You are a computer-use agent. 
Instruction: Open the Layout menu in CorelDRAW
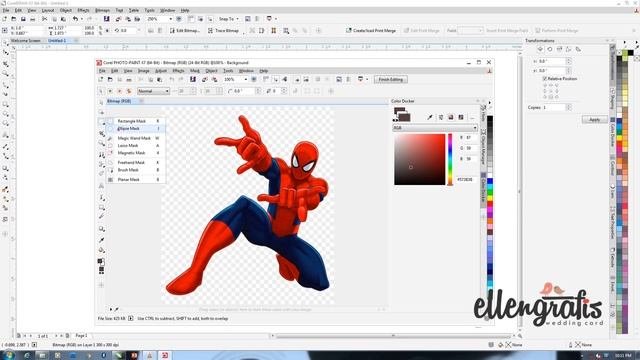point(48,10)
